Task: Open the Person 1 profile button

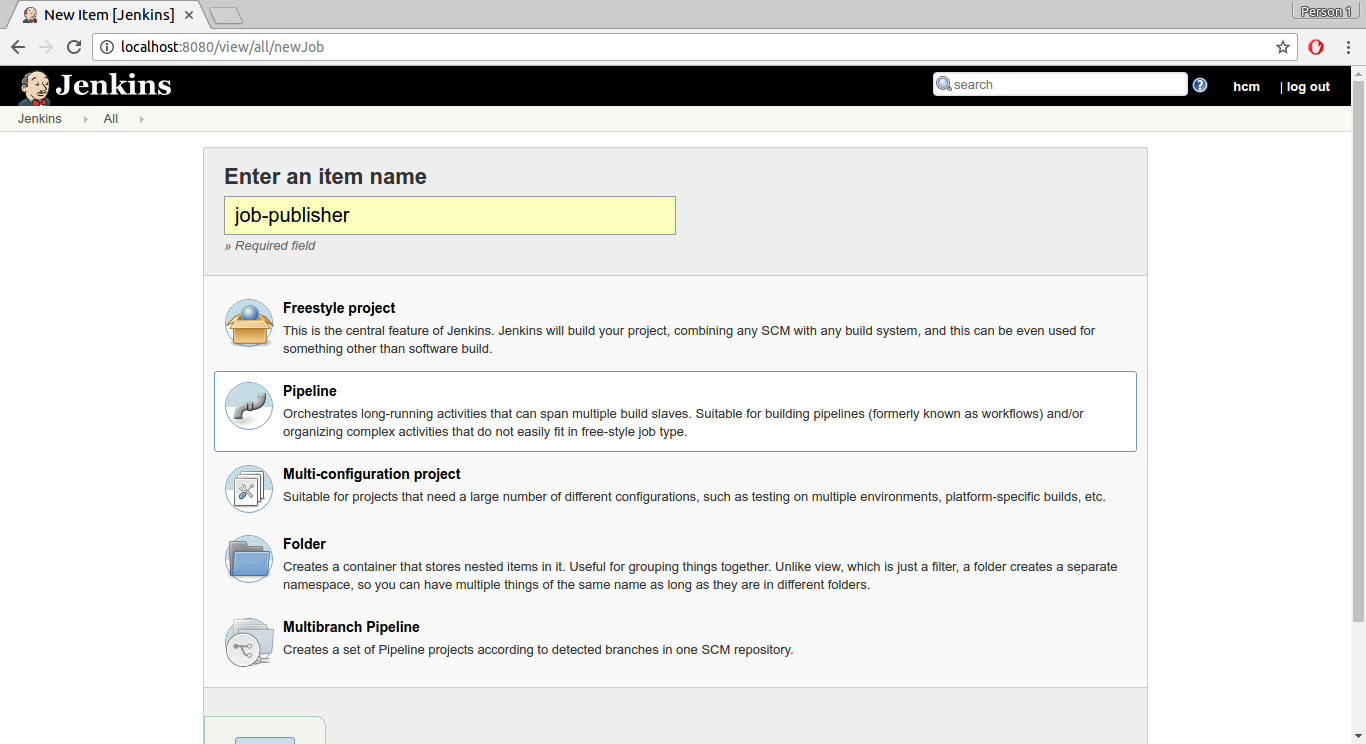Action: tap(1325, 12)
